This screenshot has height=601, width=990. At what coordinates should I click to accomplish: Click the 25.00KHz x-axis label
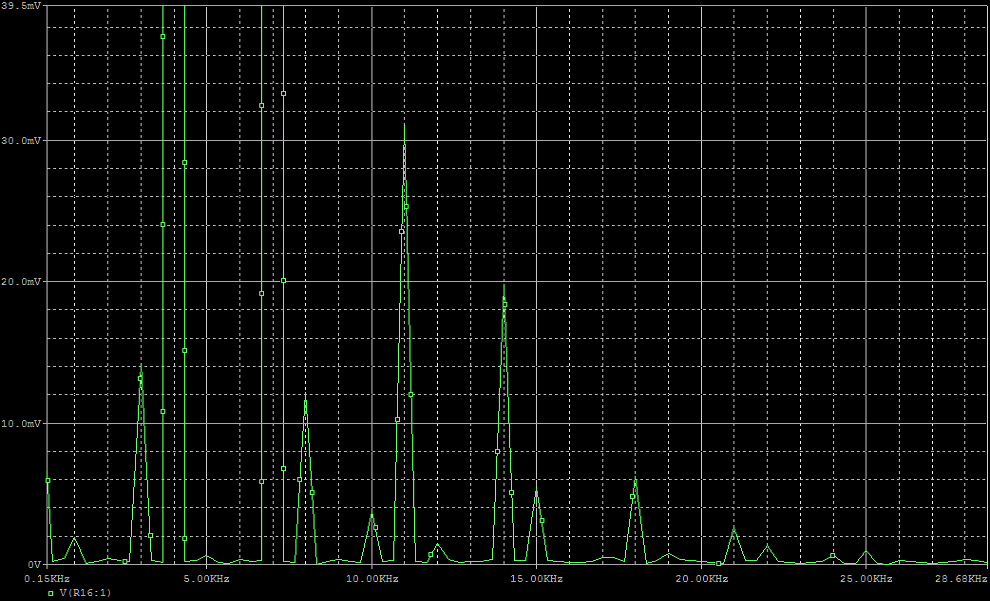[x=866, y=578]
